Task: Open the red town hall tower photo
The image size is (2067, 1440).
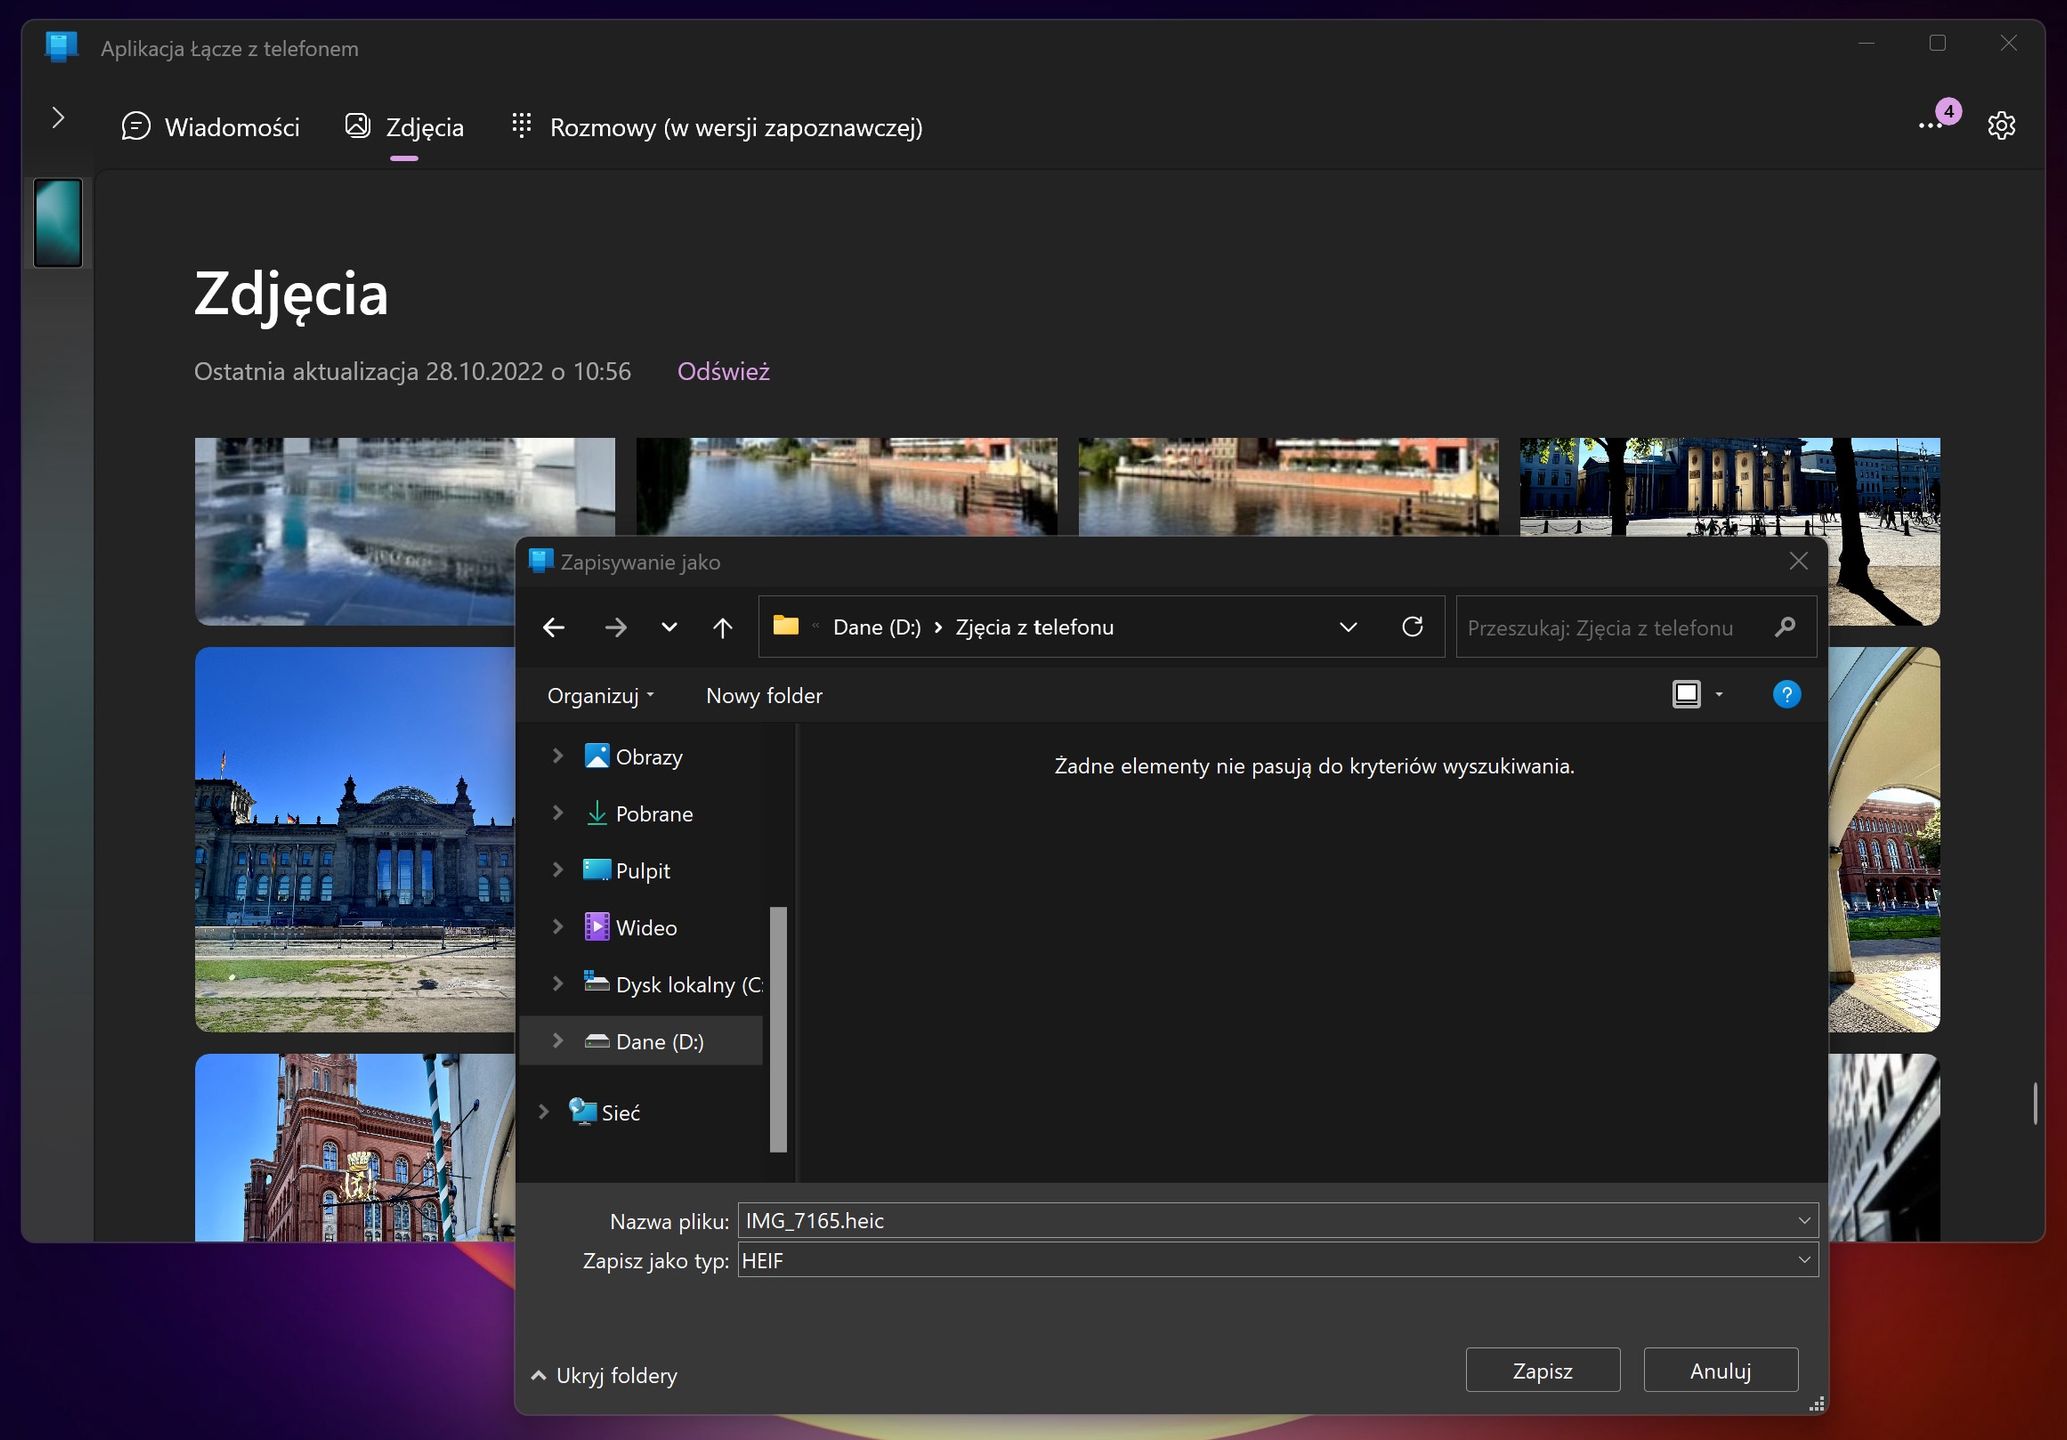Action: click(355, 1147)
